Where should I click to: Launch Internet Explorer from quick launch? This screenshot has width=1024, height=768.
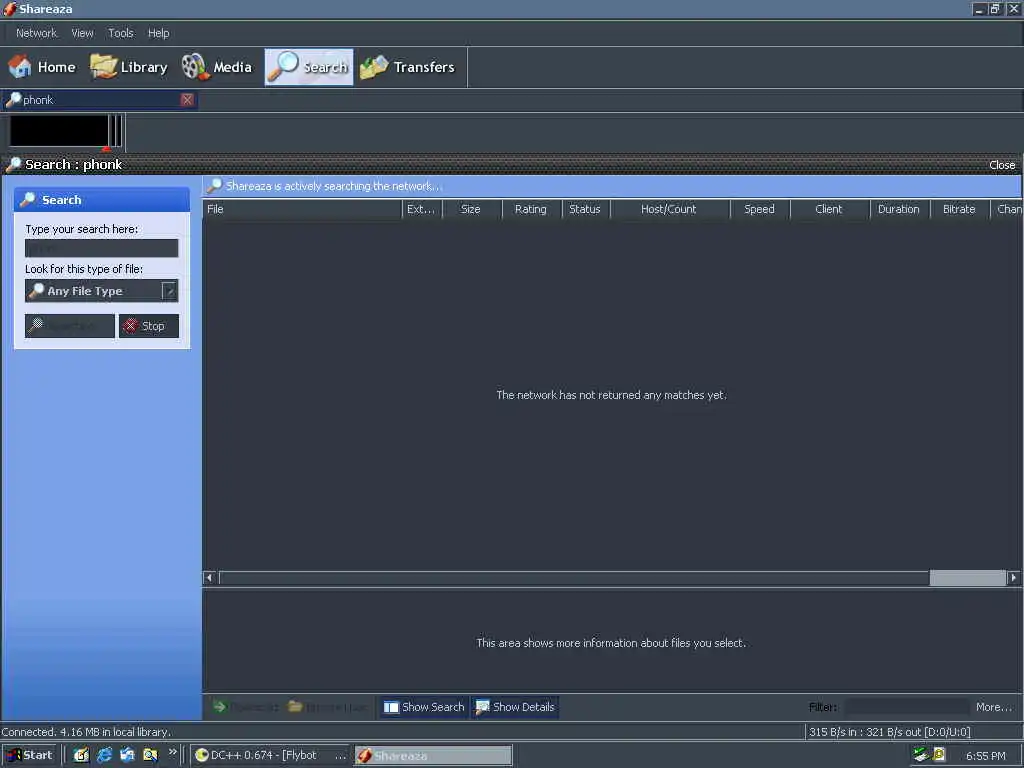[104, 756]
